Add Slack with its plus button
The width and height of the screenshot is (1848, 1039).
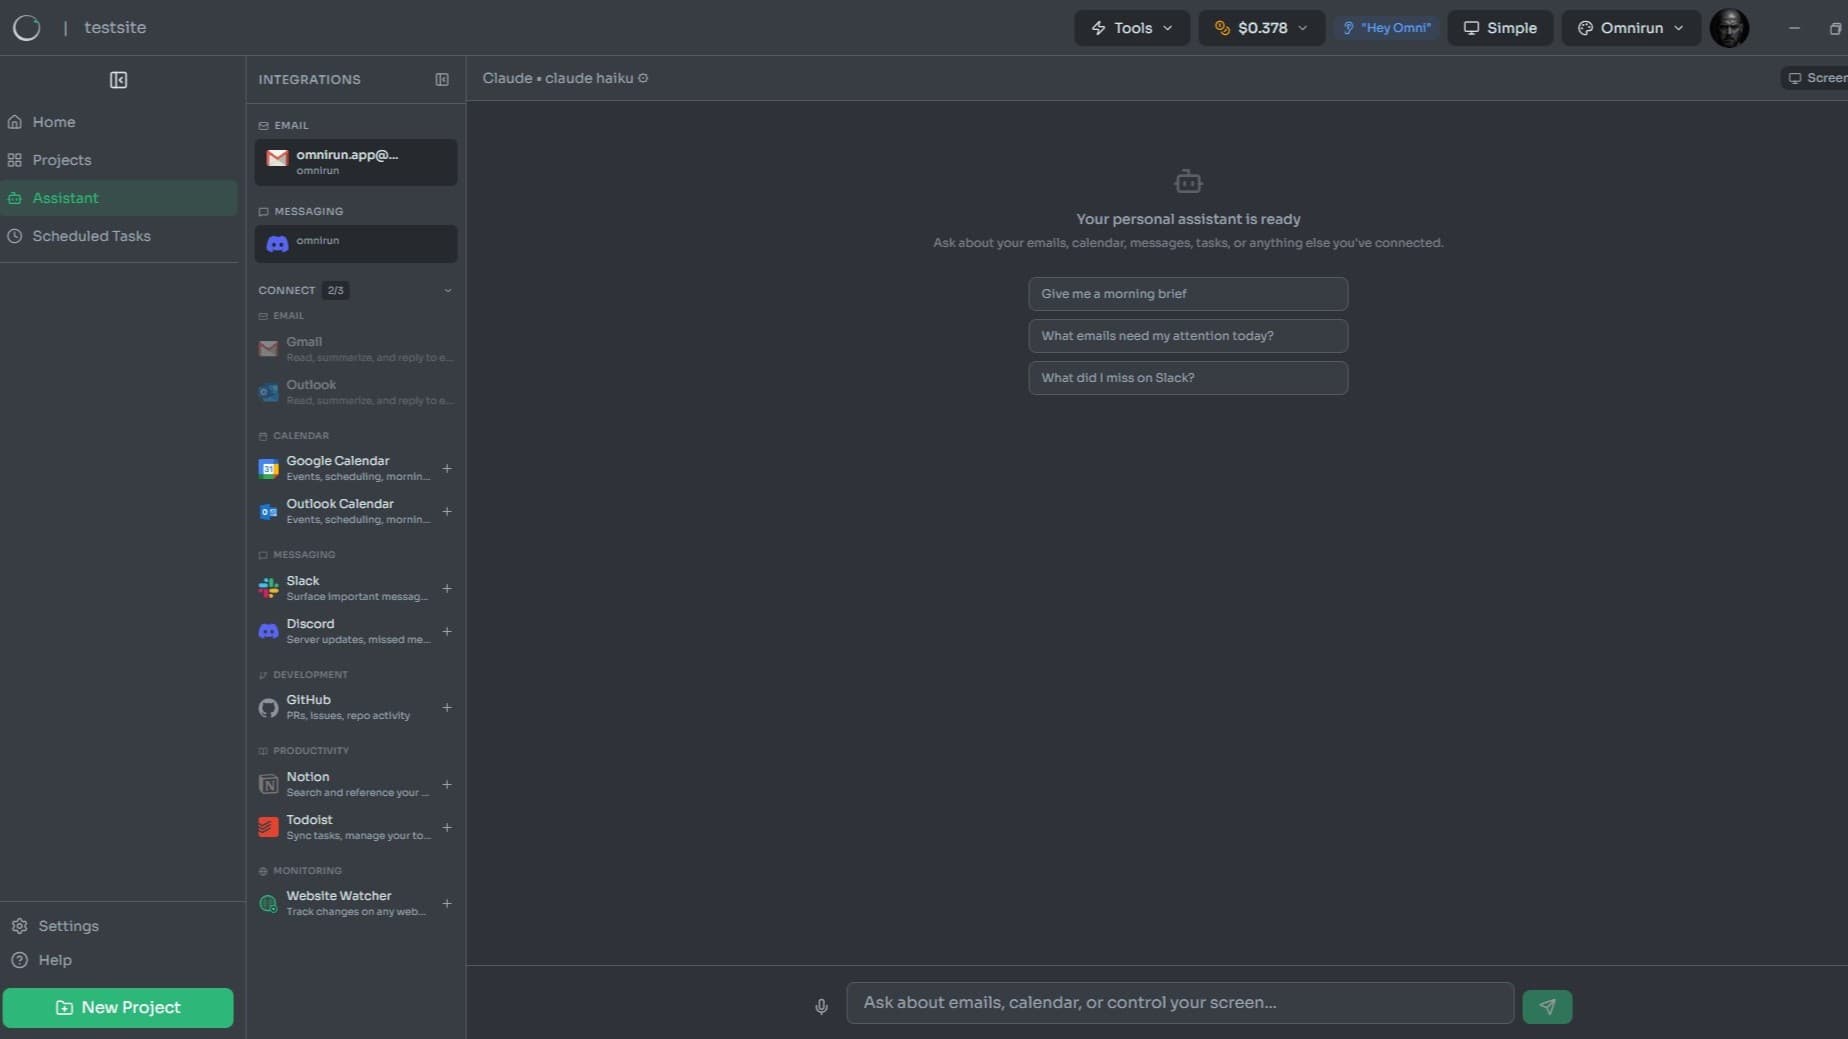point(447,588)
